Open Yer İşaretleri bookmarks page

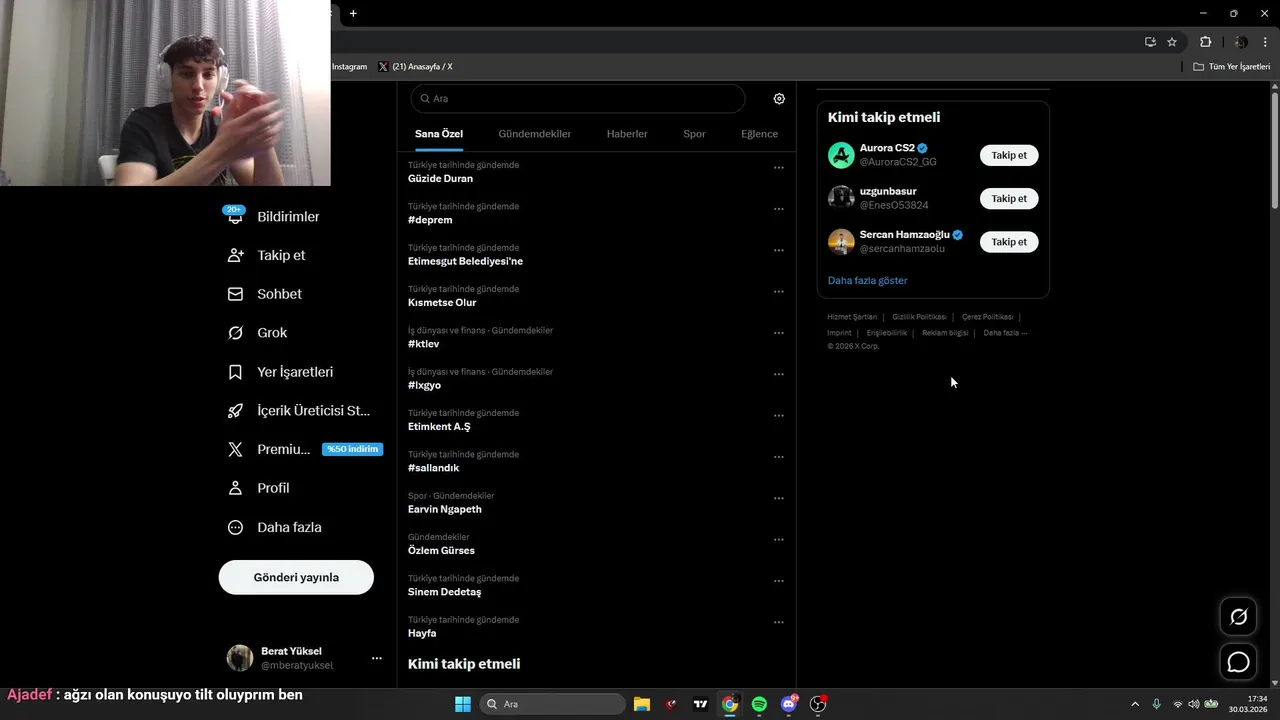[x=281, y=372]
